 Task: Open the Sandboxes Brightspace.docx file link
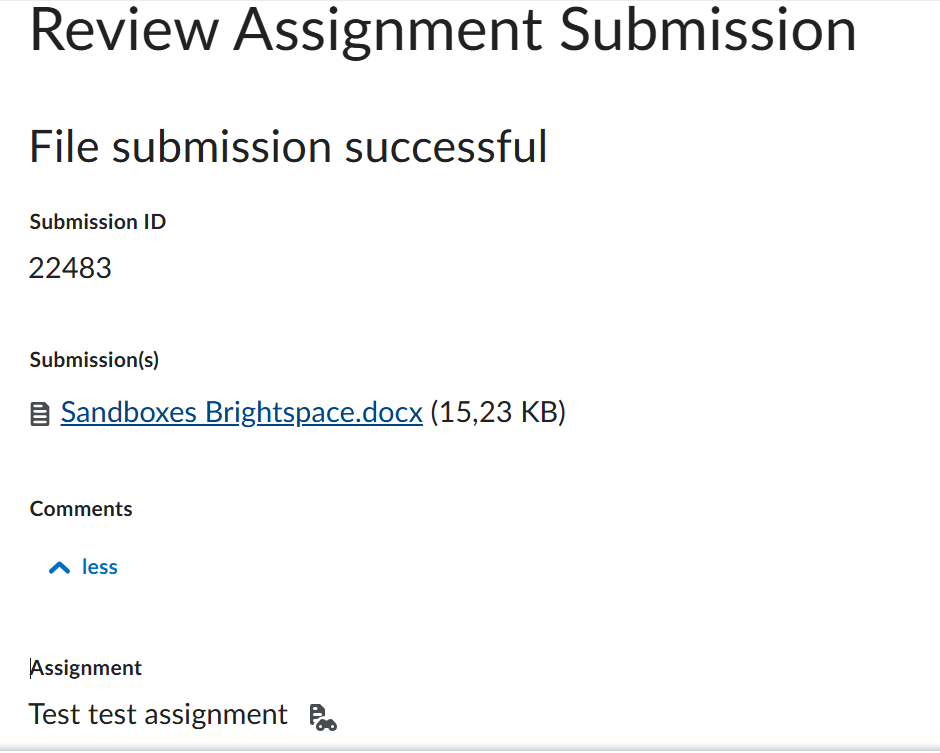[242, 413]
